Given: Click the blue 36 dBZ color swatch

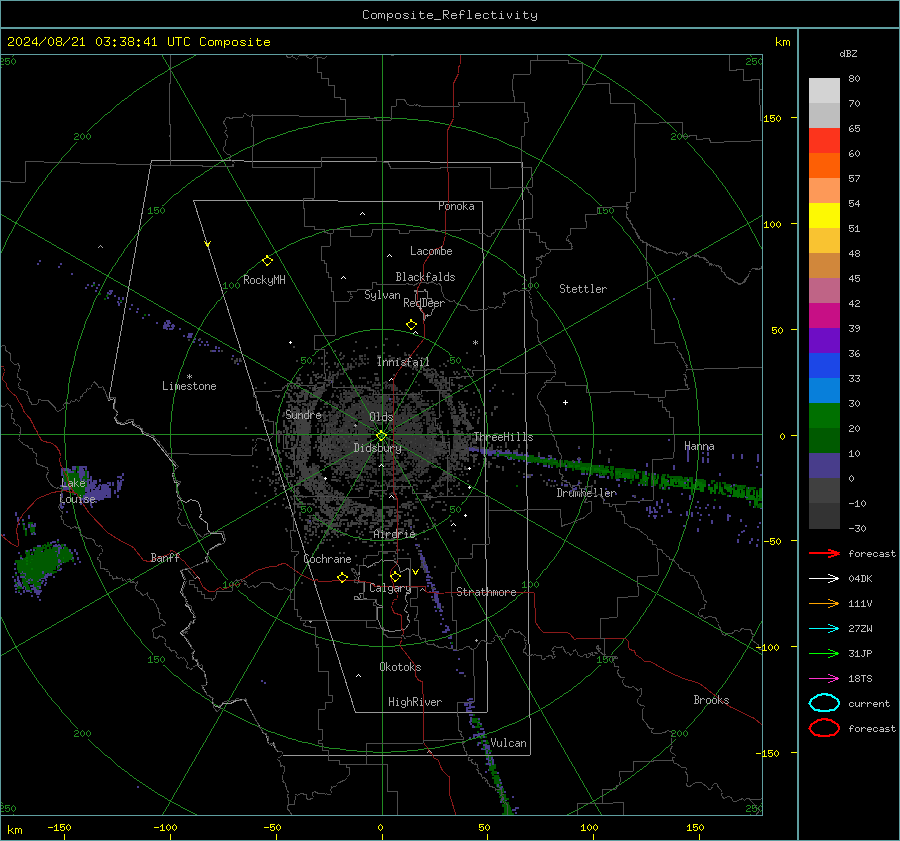Looking at the screenshot, I should click(824, 366).
